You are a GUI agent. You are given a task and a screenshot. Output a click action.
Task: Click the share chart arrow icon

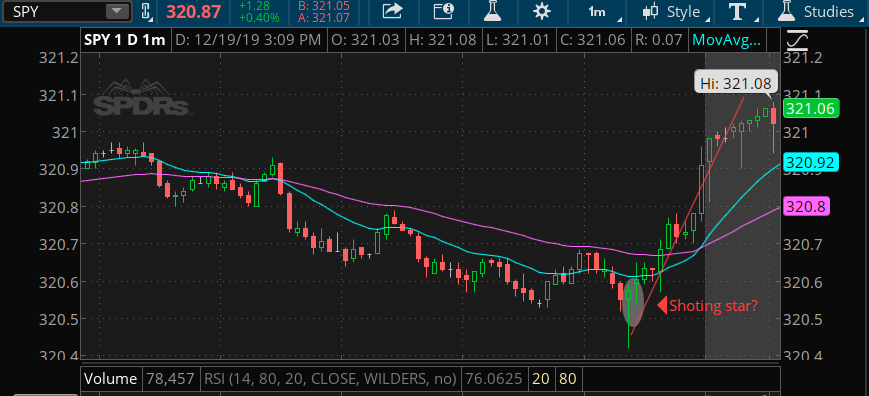tap(392, 11)
